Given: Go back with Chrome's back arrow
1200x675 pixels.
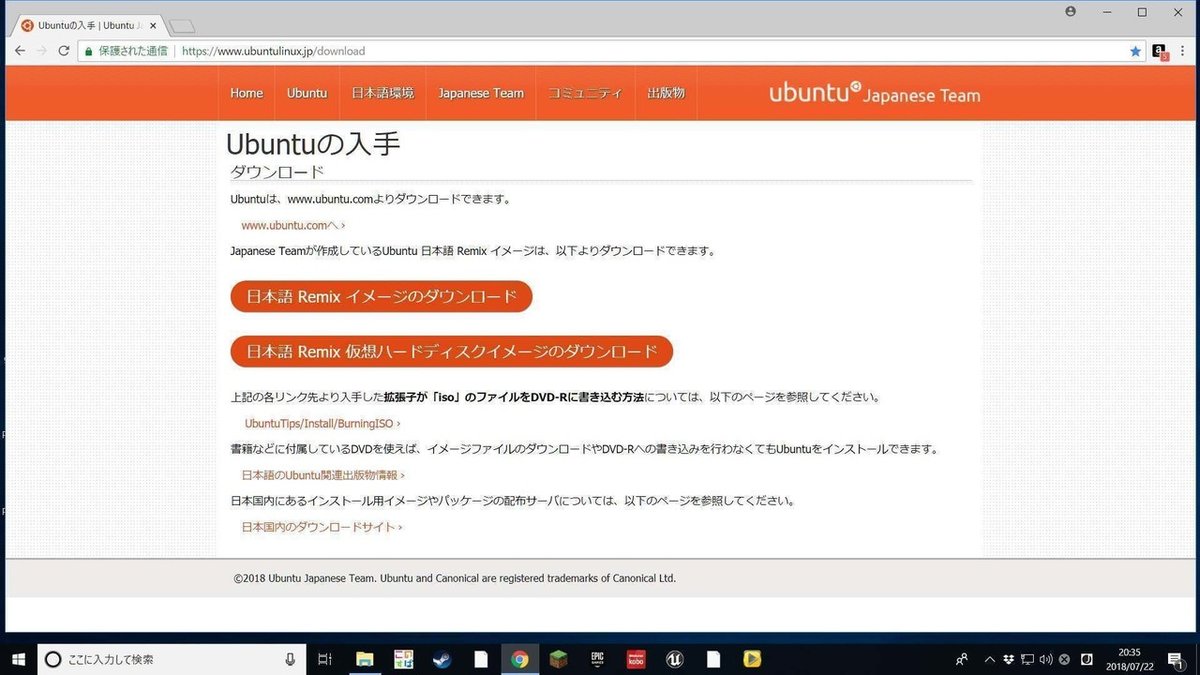Looking at the screenshot, I should coord(20,51).
